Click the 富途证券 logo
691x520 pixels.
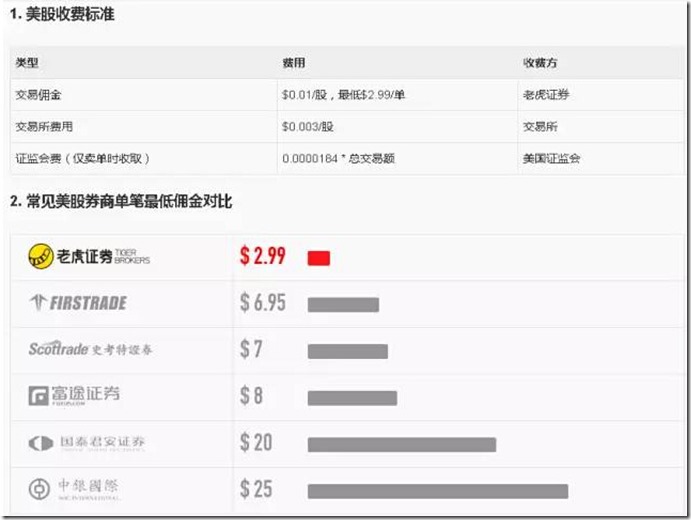(x=74, y=395)
